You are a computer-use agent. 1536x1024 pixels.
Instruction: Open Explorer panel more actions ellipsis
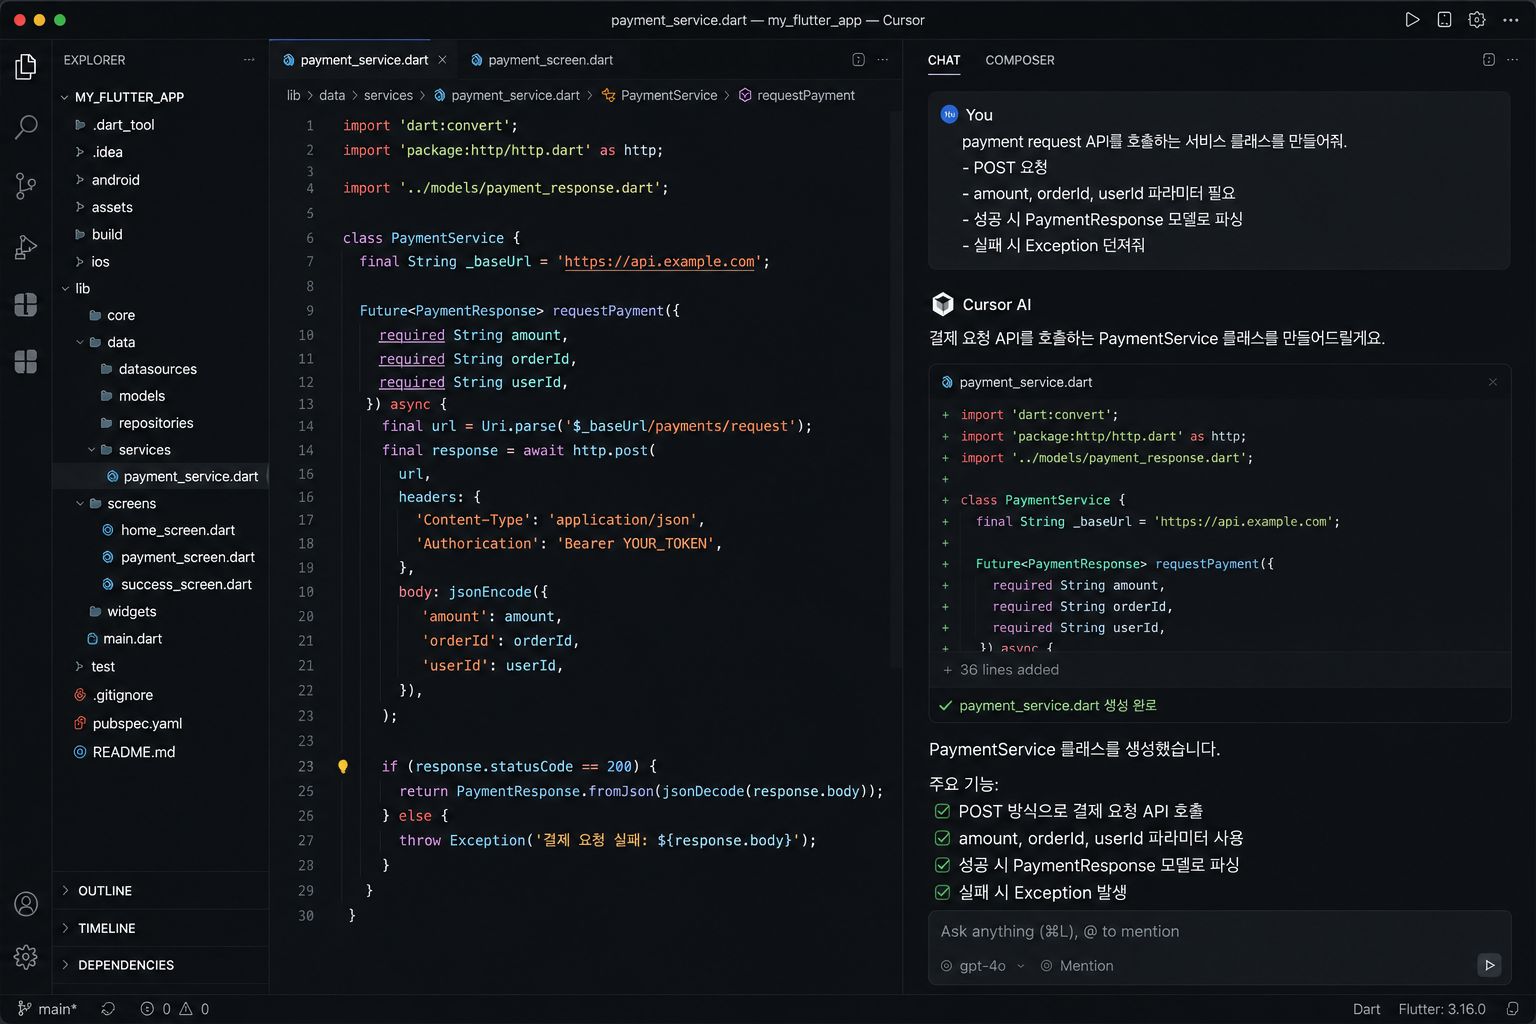249,60
